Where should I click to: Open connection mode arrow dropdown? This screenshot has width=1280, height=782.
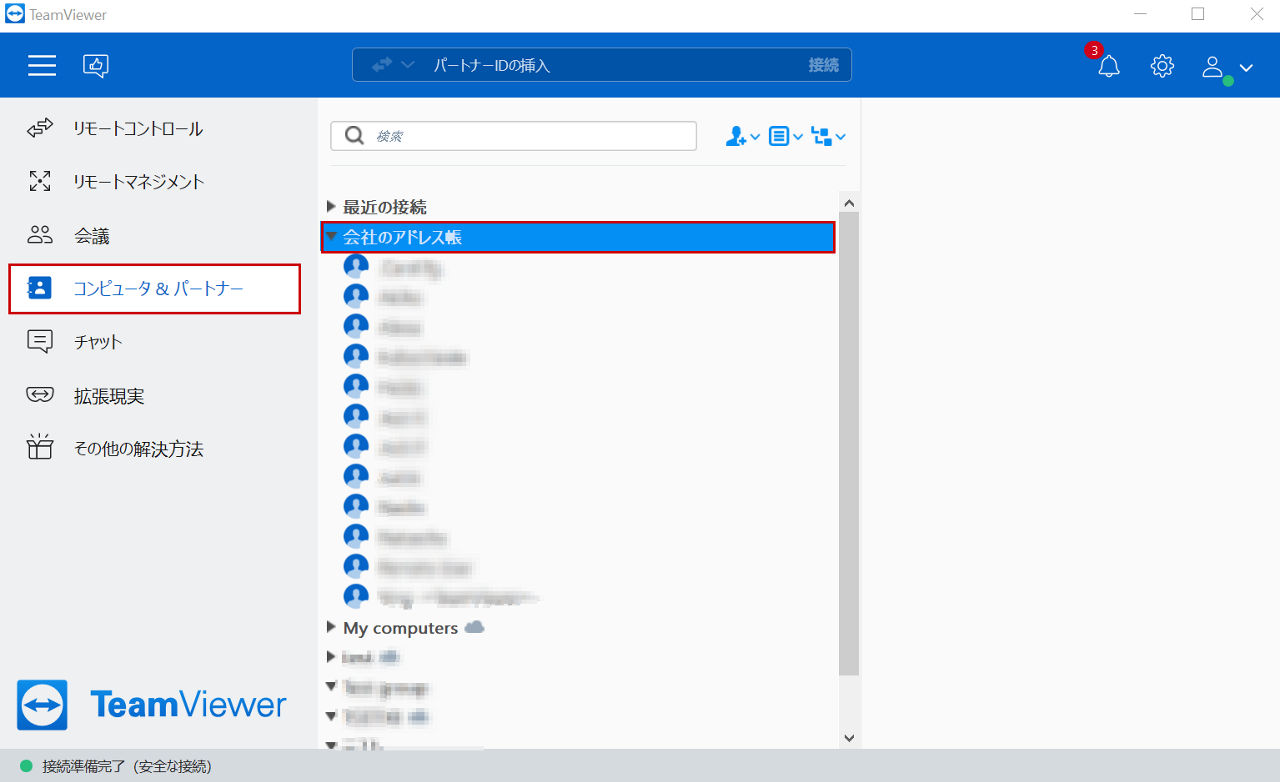tap(393, 65)
